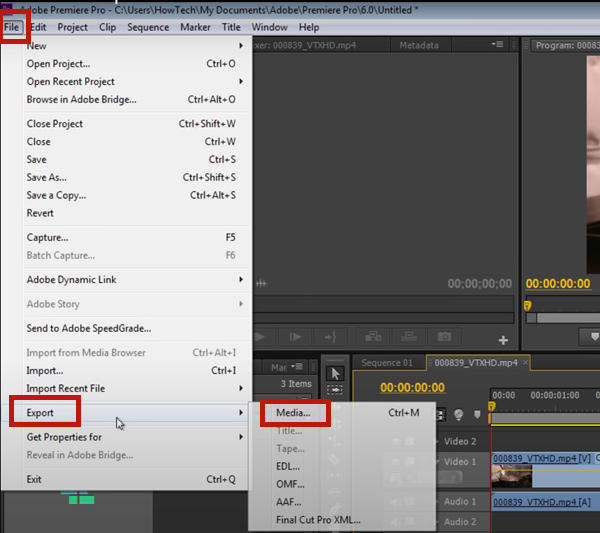Open the Project menu
Screen dimensions: 600x533
pyautogui.click(x=72, y=27)
